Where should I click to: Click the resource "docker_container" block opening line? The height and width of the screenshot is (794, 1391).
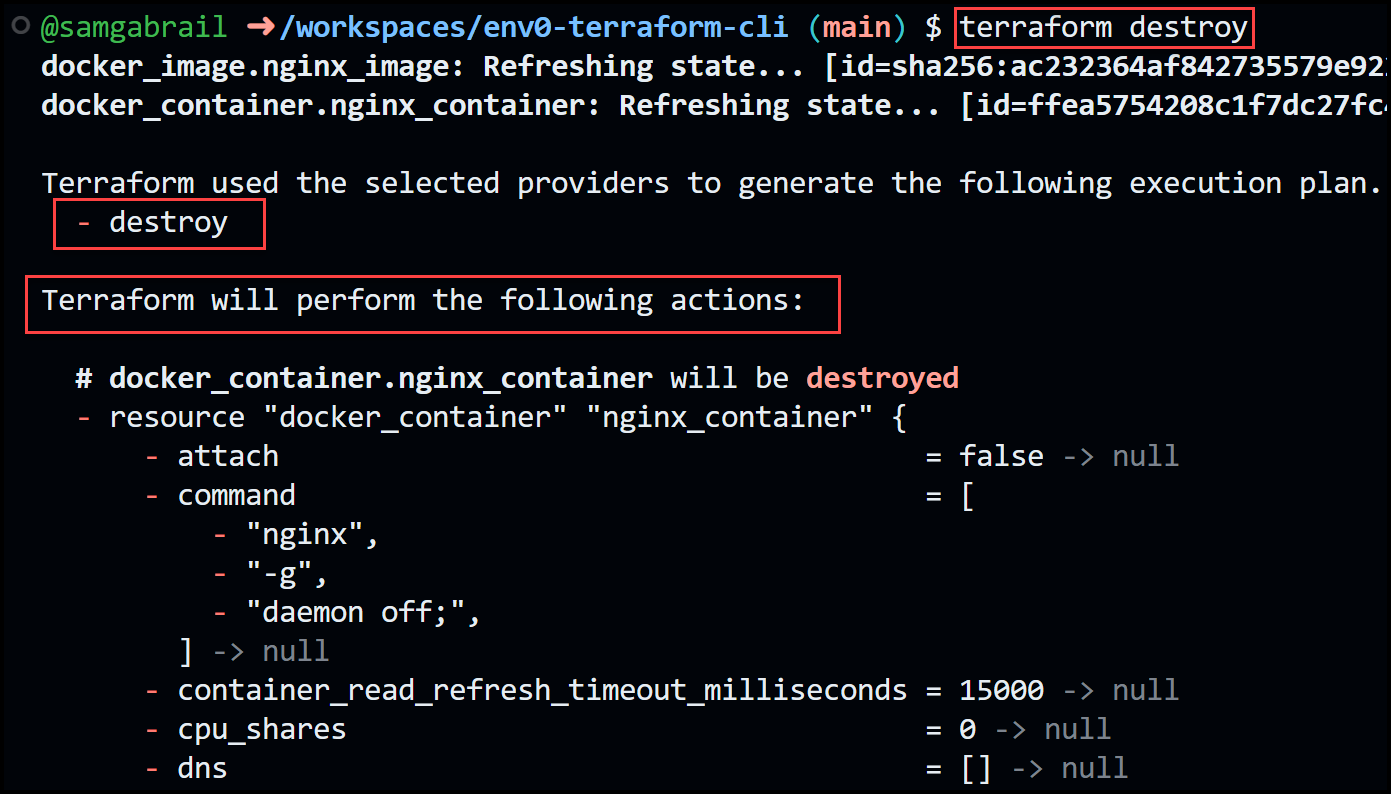pyautogui.click(x=491, y=417)
